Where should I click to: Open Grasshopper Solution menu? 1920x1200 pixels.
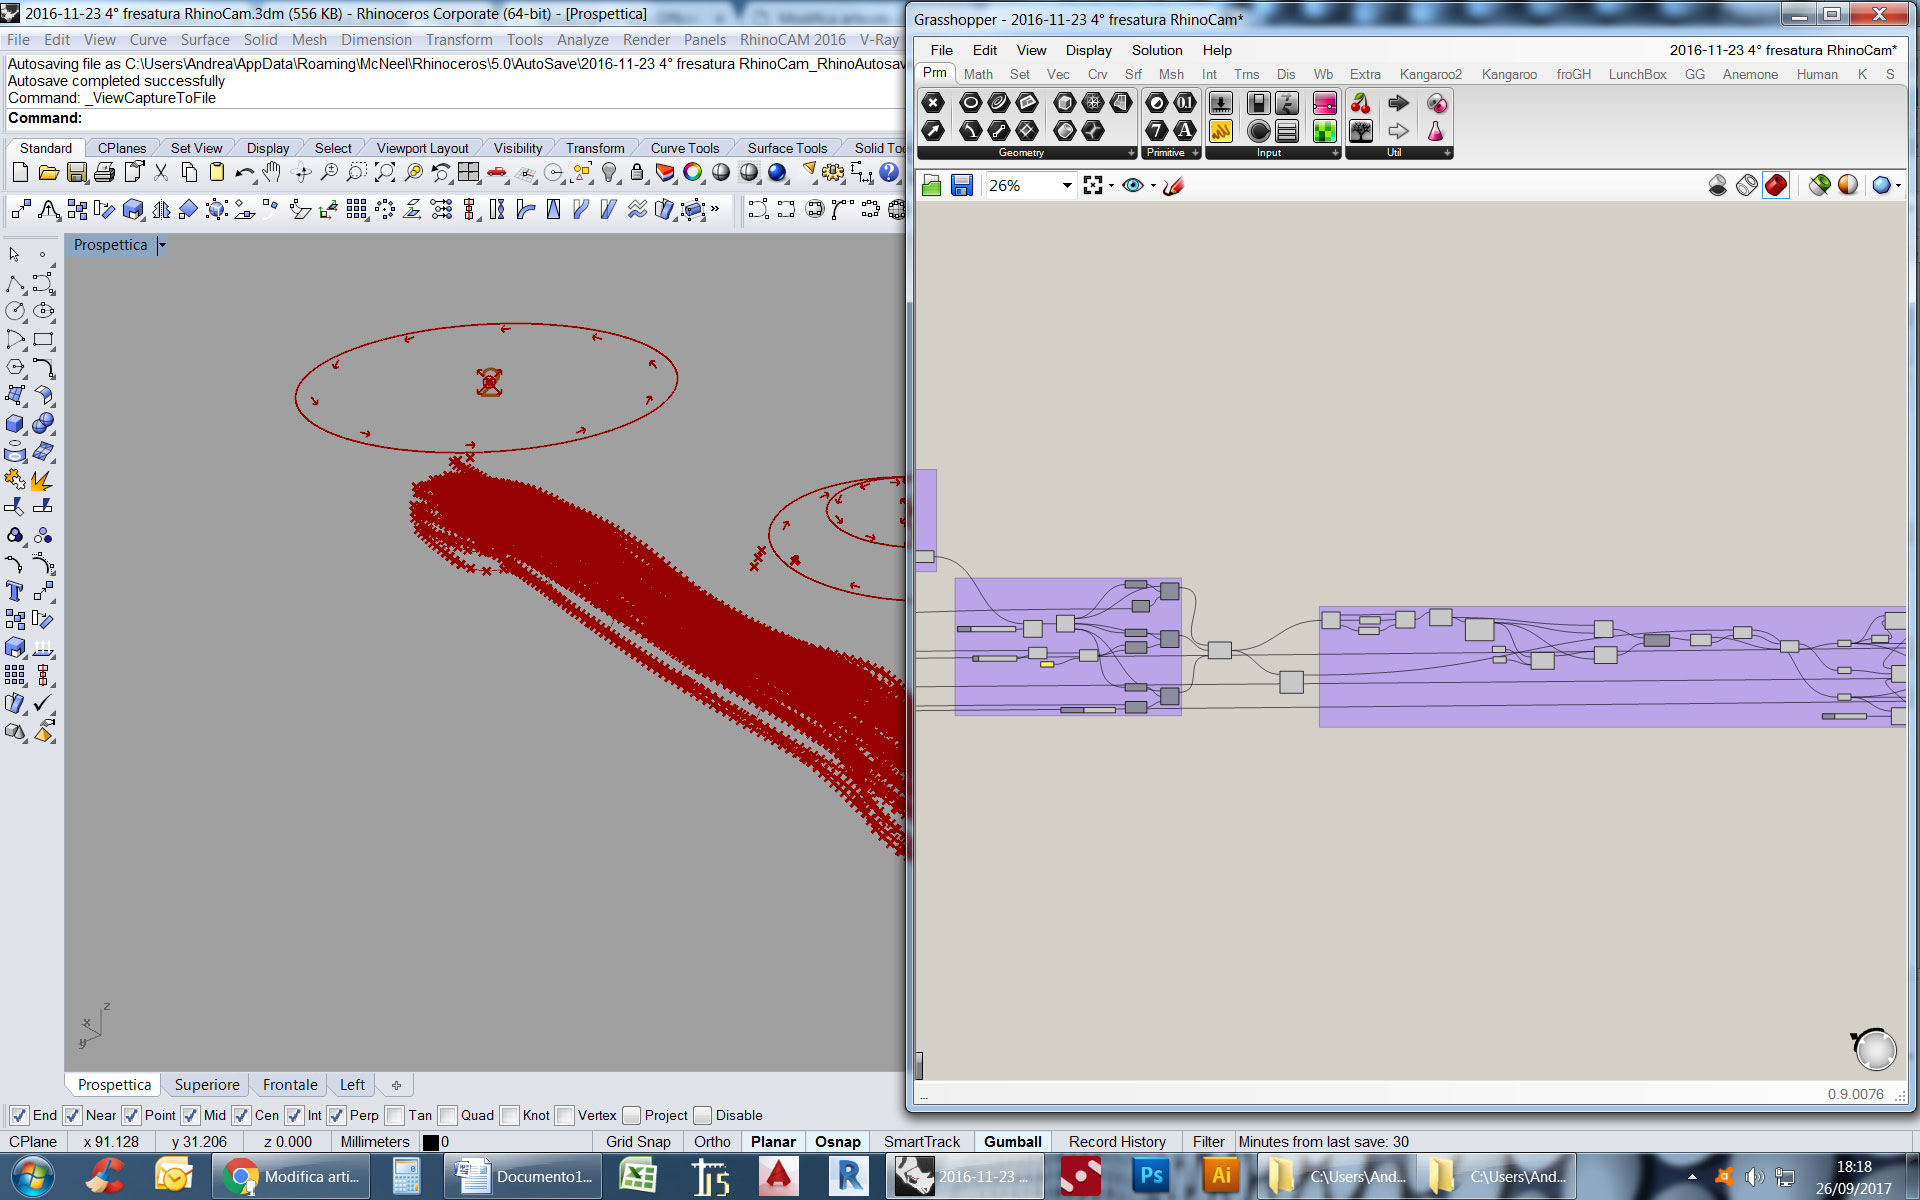point(1156,50)
